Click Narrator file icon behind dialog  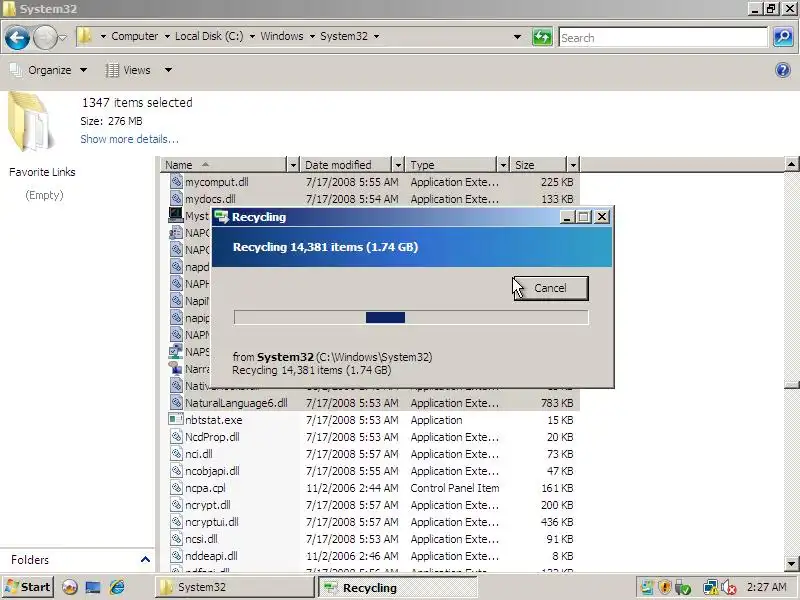click(x=176, y=368)
